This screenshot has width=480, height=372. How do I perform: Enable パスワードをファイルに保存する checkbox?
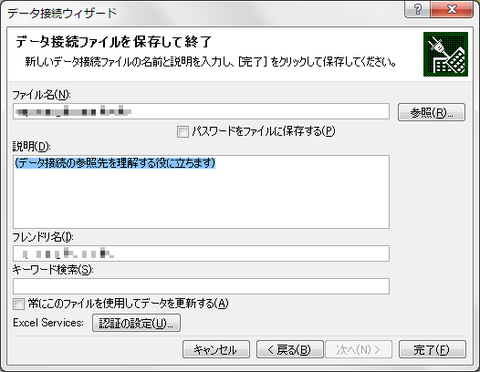183,132
